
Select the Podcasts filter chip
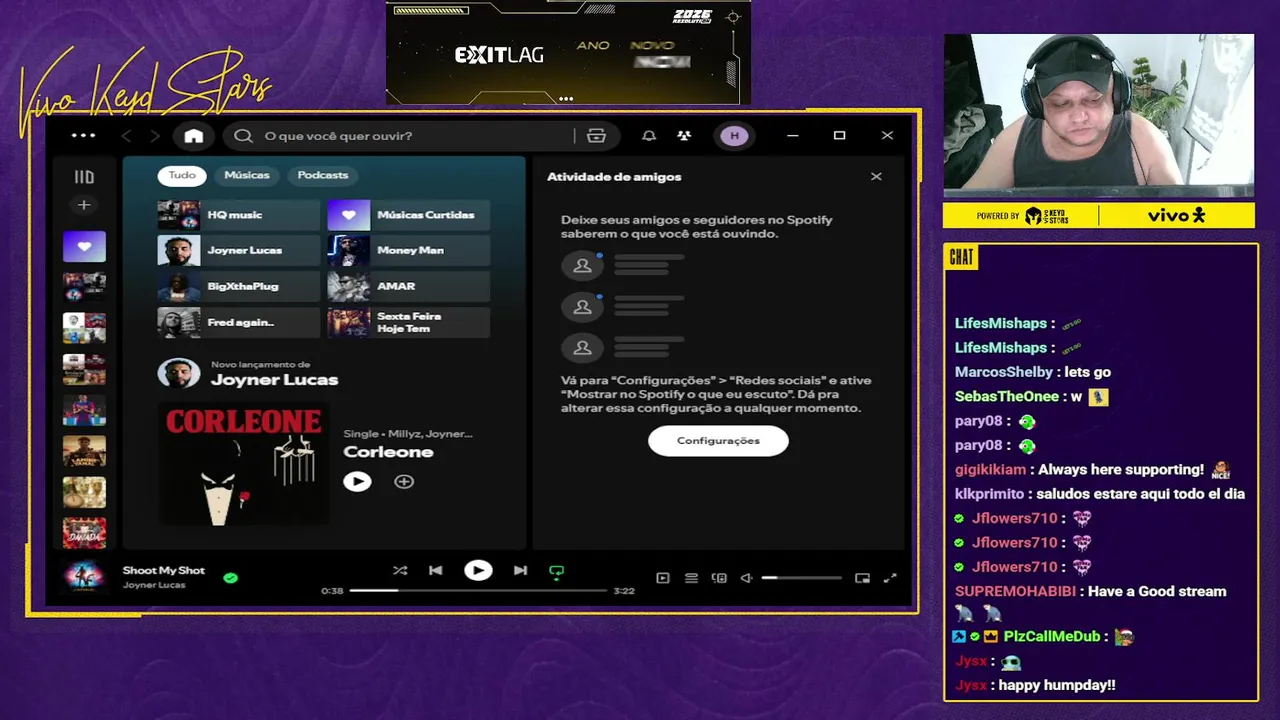pos(323,175)
